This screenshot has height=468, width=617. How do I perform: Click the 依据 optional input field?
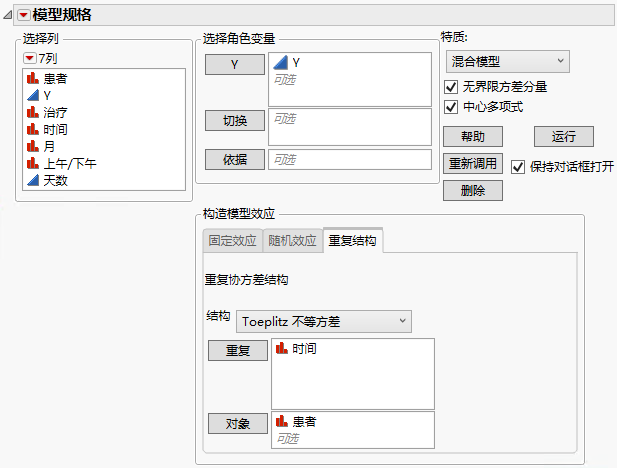348,159
